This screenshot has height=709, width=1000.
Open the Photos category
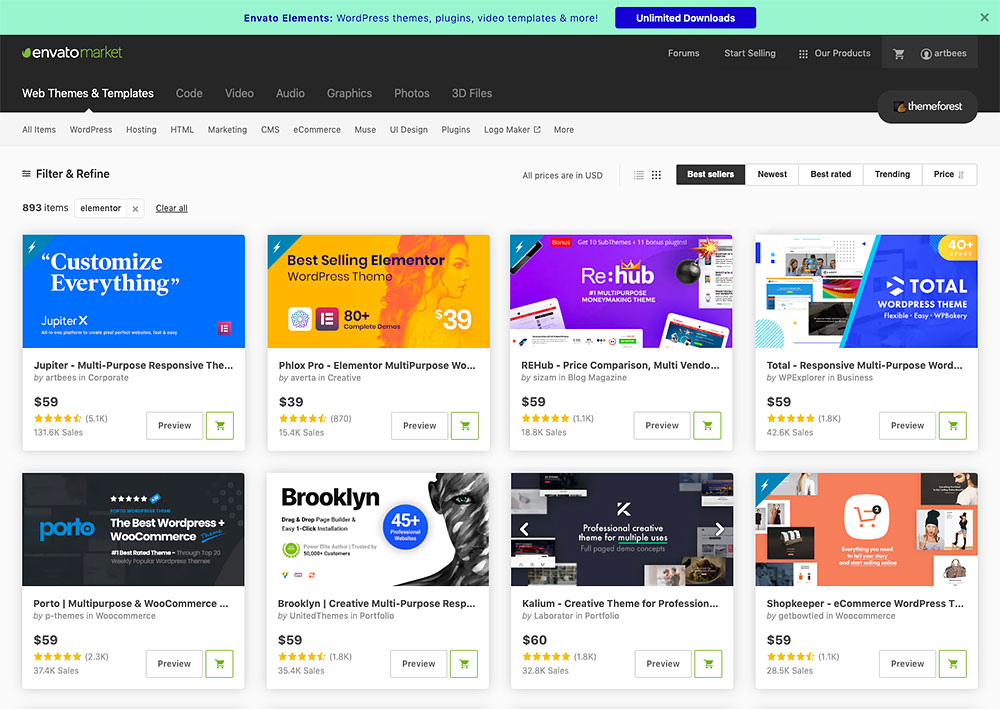[412, 93]
